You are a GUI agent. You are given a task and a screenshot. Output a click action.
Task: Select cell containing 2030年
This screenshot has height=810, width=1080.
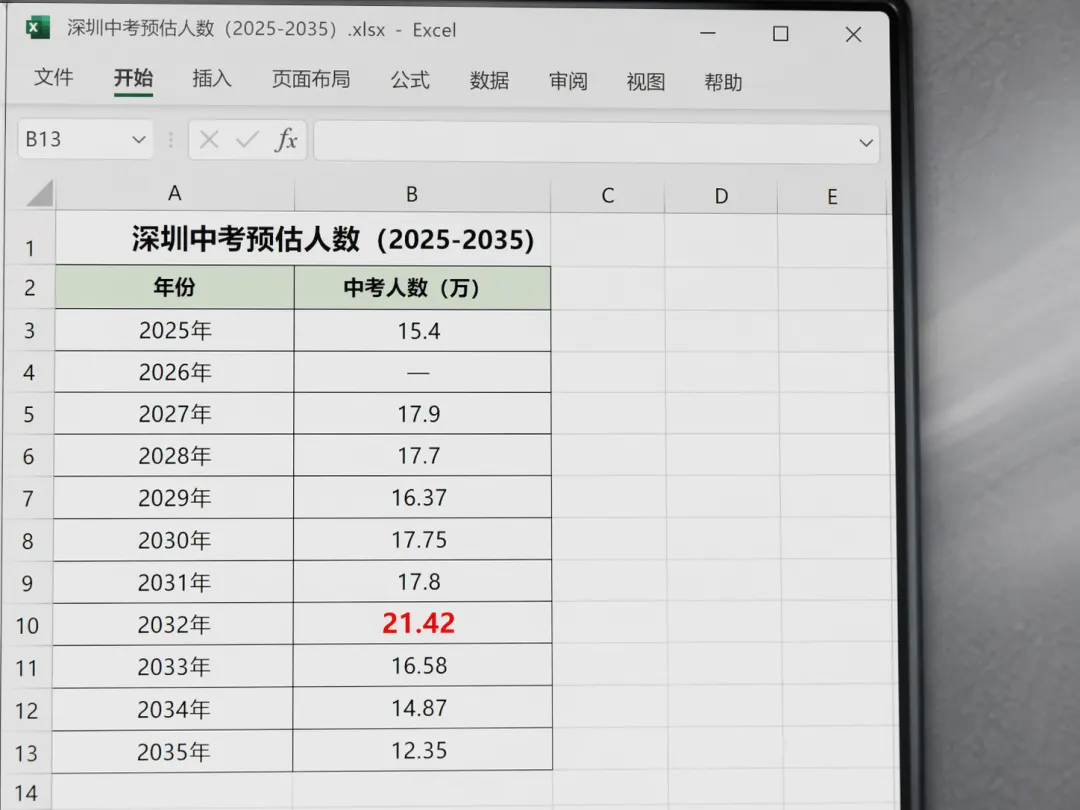[174, 540]
